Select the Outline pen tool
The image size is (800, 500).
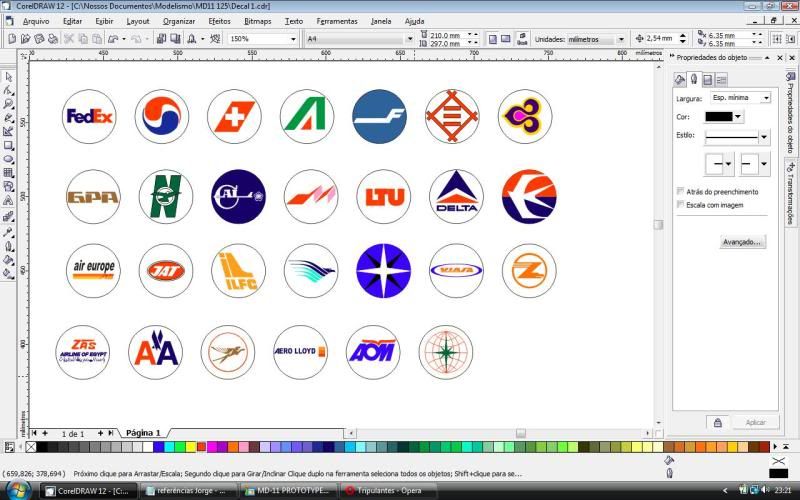8,246
